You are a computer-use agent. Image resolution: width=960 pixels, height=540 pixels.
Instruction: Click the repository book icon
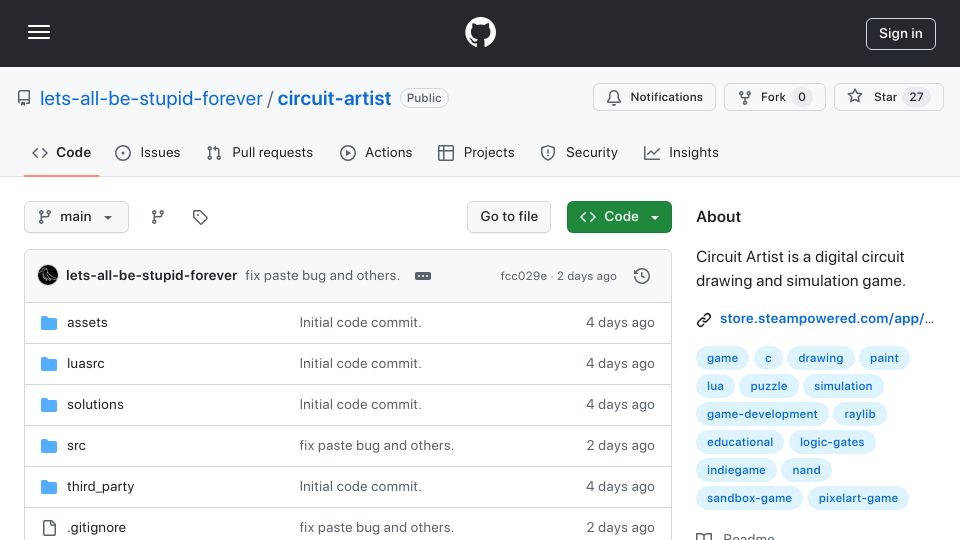coord(24,98)
